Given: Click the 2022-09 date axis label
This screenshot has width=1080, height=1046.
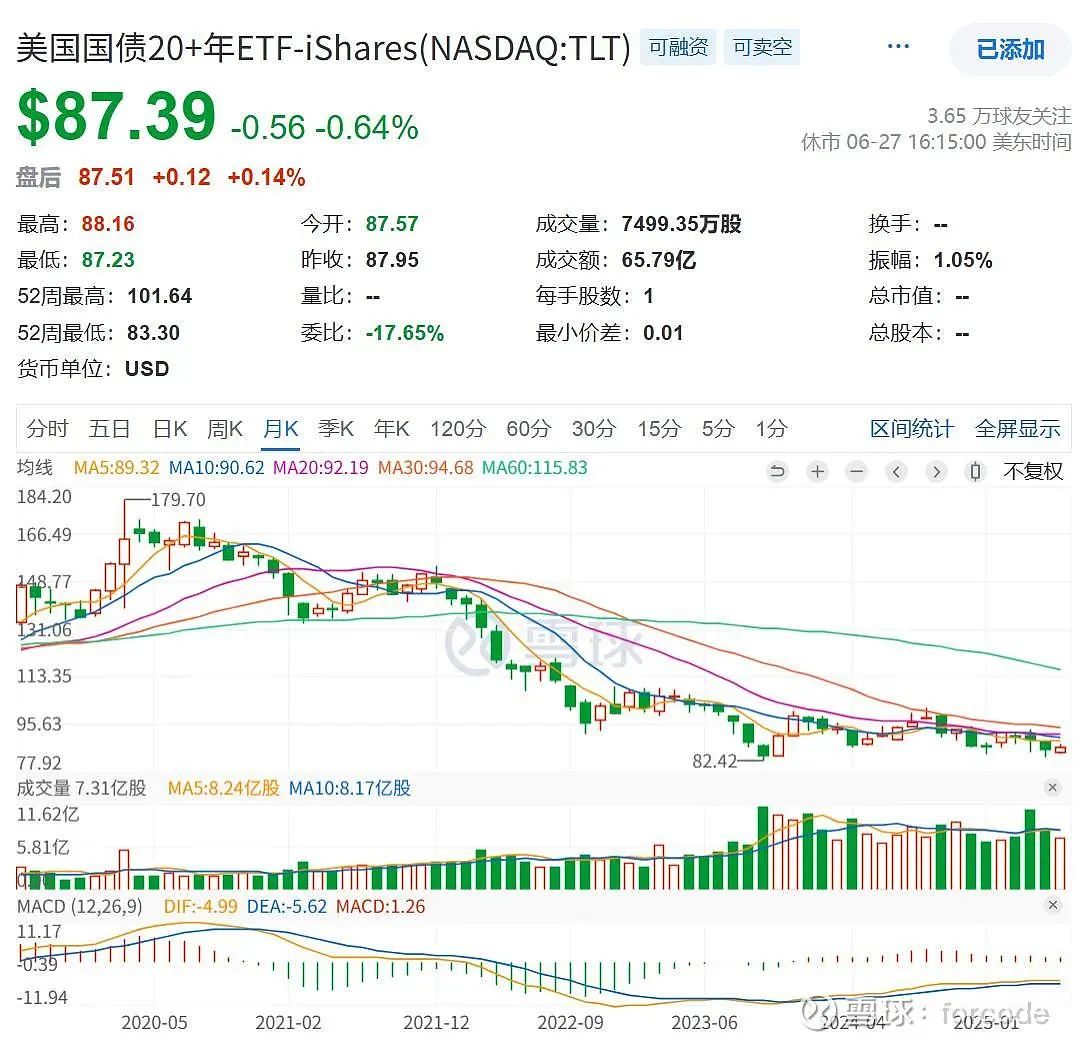Looking at the screenshot, I should tap(570, 1023).
